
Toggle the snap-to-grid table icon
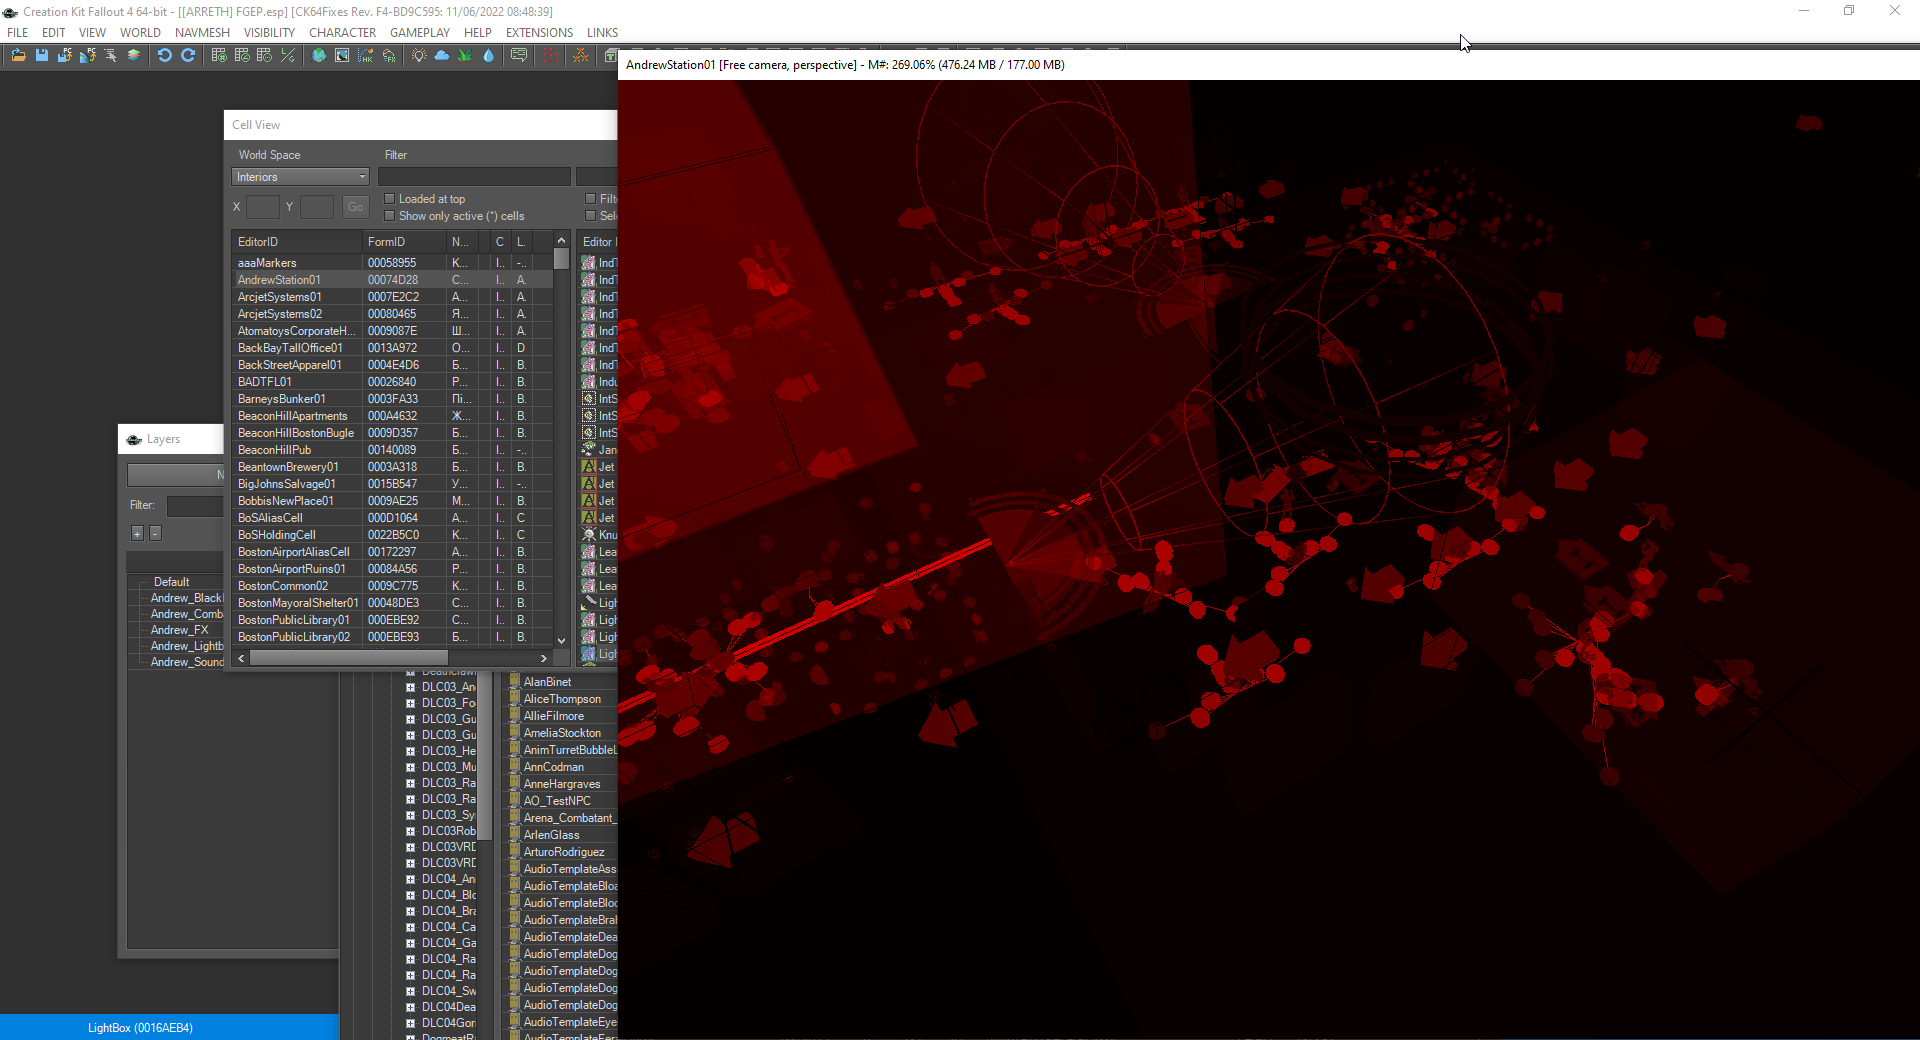pyautogui.click(x=219, y=56)
